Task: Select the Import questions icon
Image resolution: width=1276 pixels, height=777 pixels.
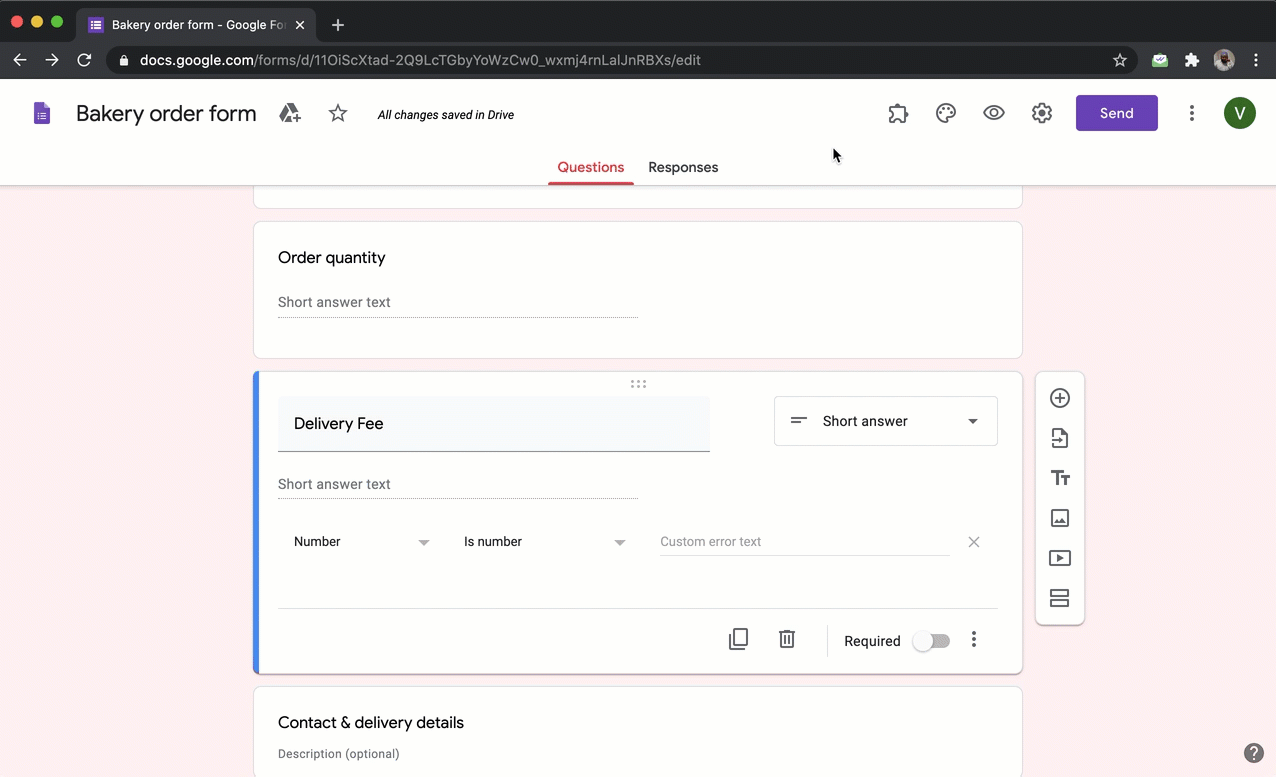Action: coord(1059,438)
